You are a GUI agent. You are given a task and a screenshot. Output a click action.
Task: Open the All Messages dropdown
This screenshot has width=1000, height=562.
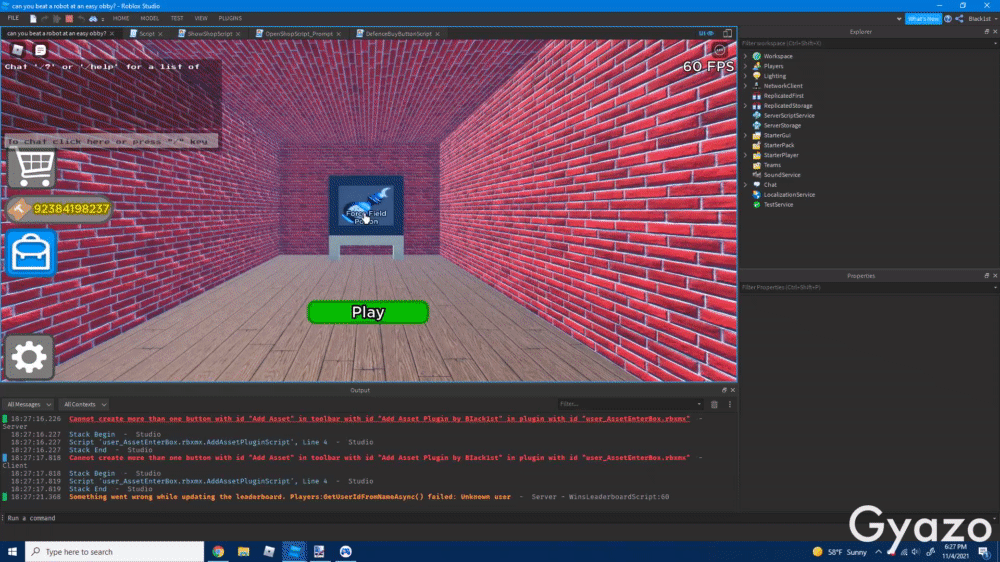(29, 404)
